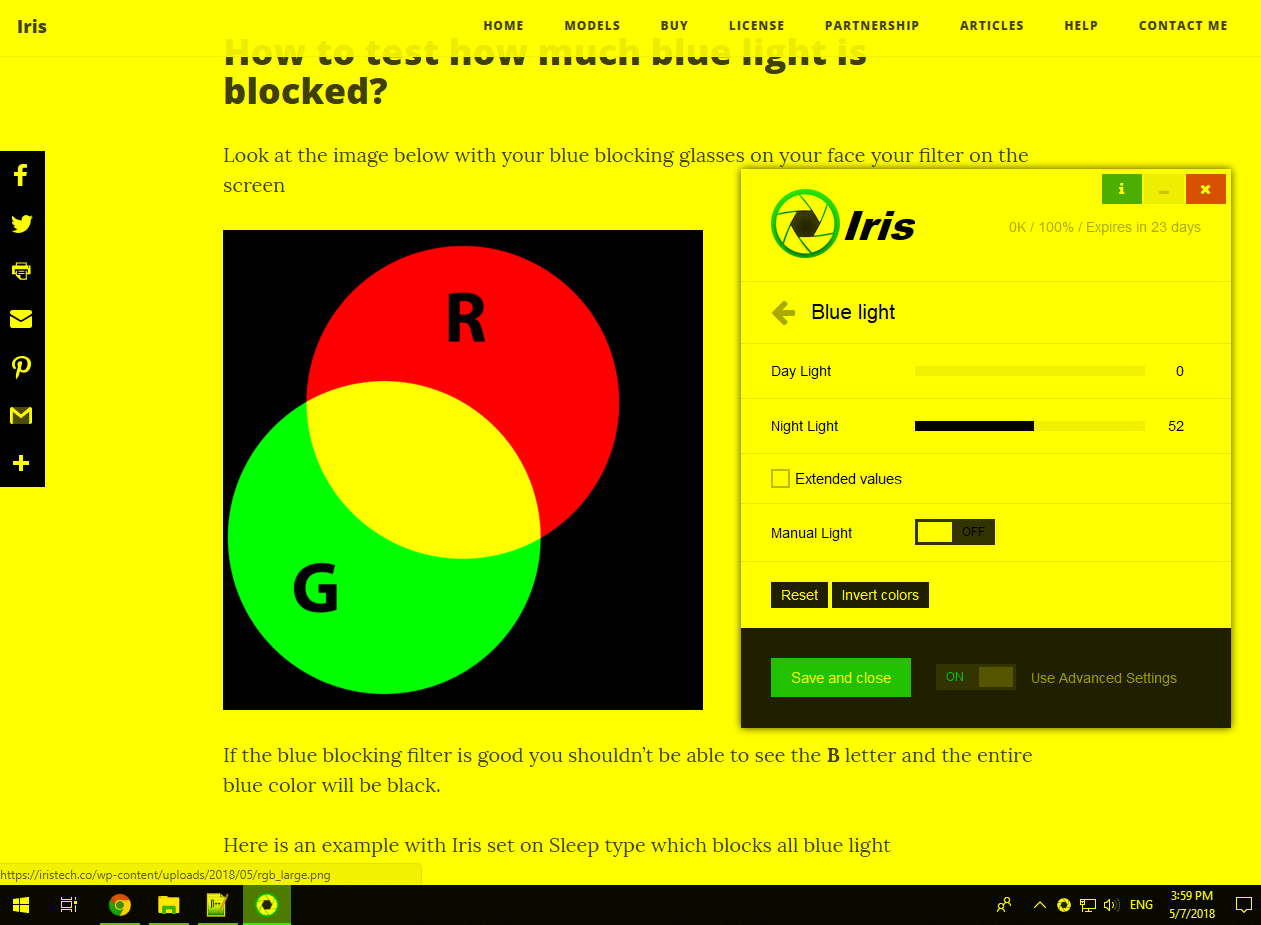Adjust the Day Light slider
The height and width of the screenshot is (925, 1261).
[x=1030, y=371]
